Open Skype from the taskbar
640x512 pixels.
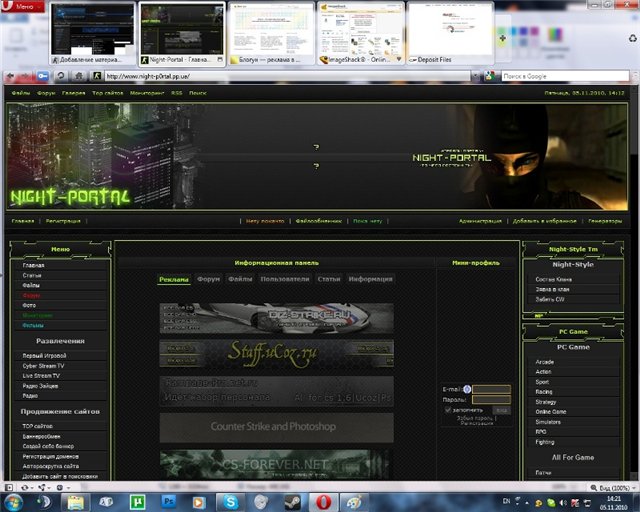[x=231, y=499]
